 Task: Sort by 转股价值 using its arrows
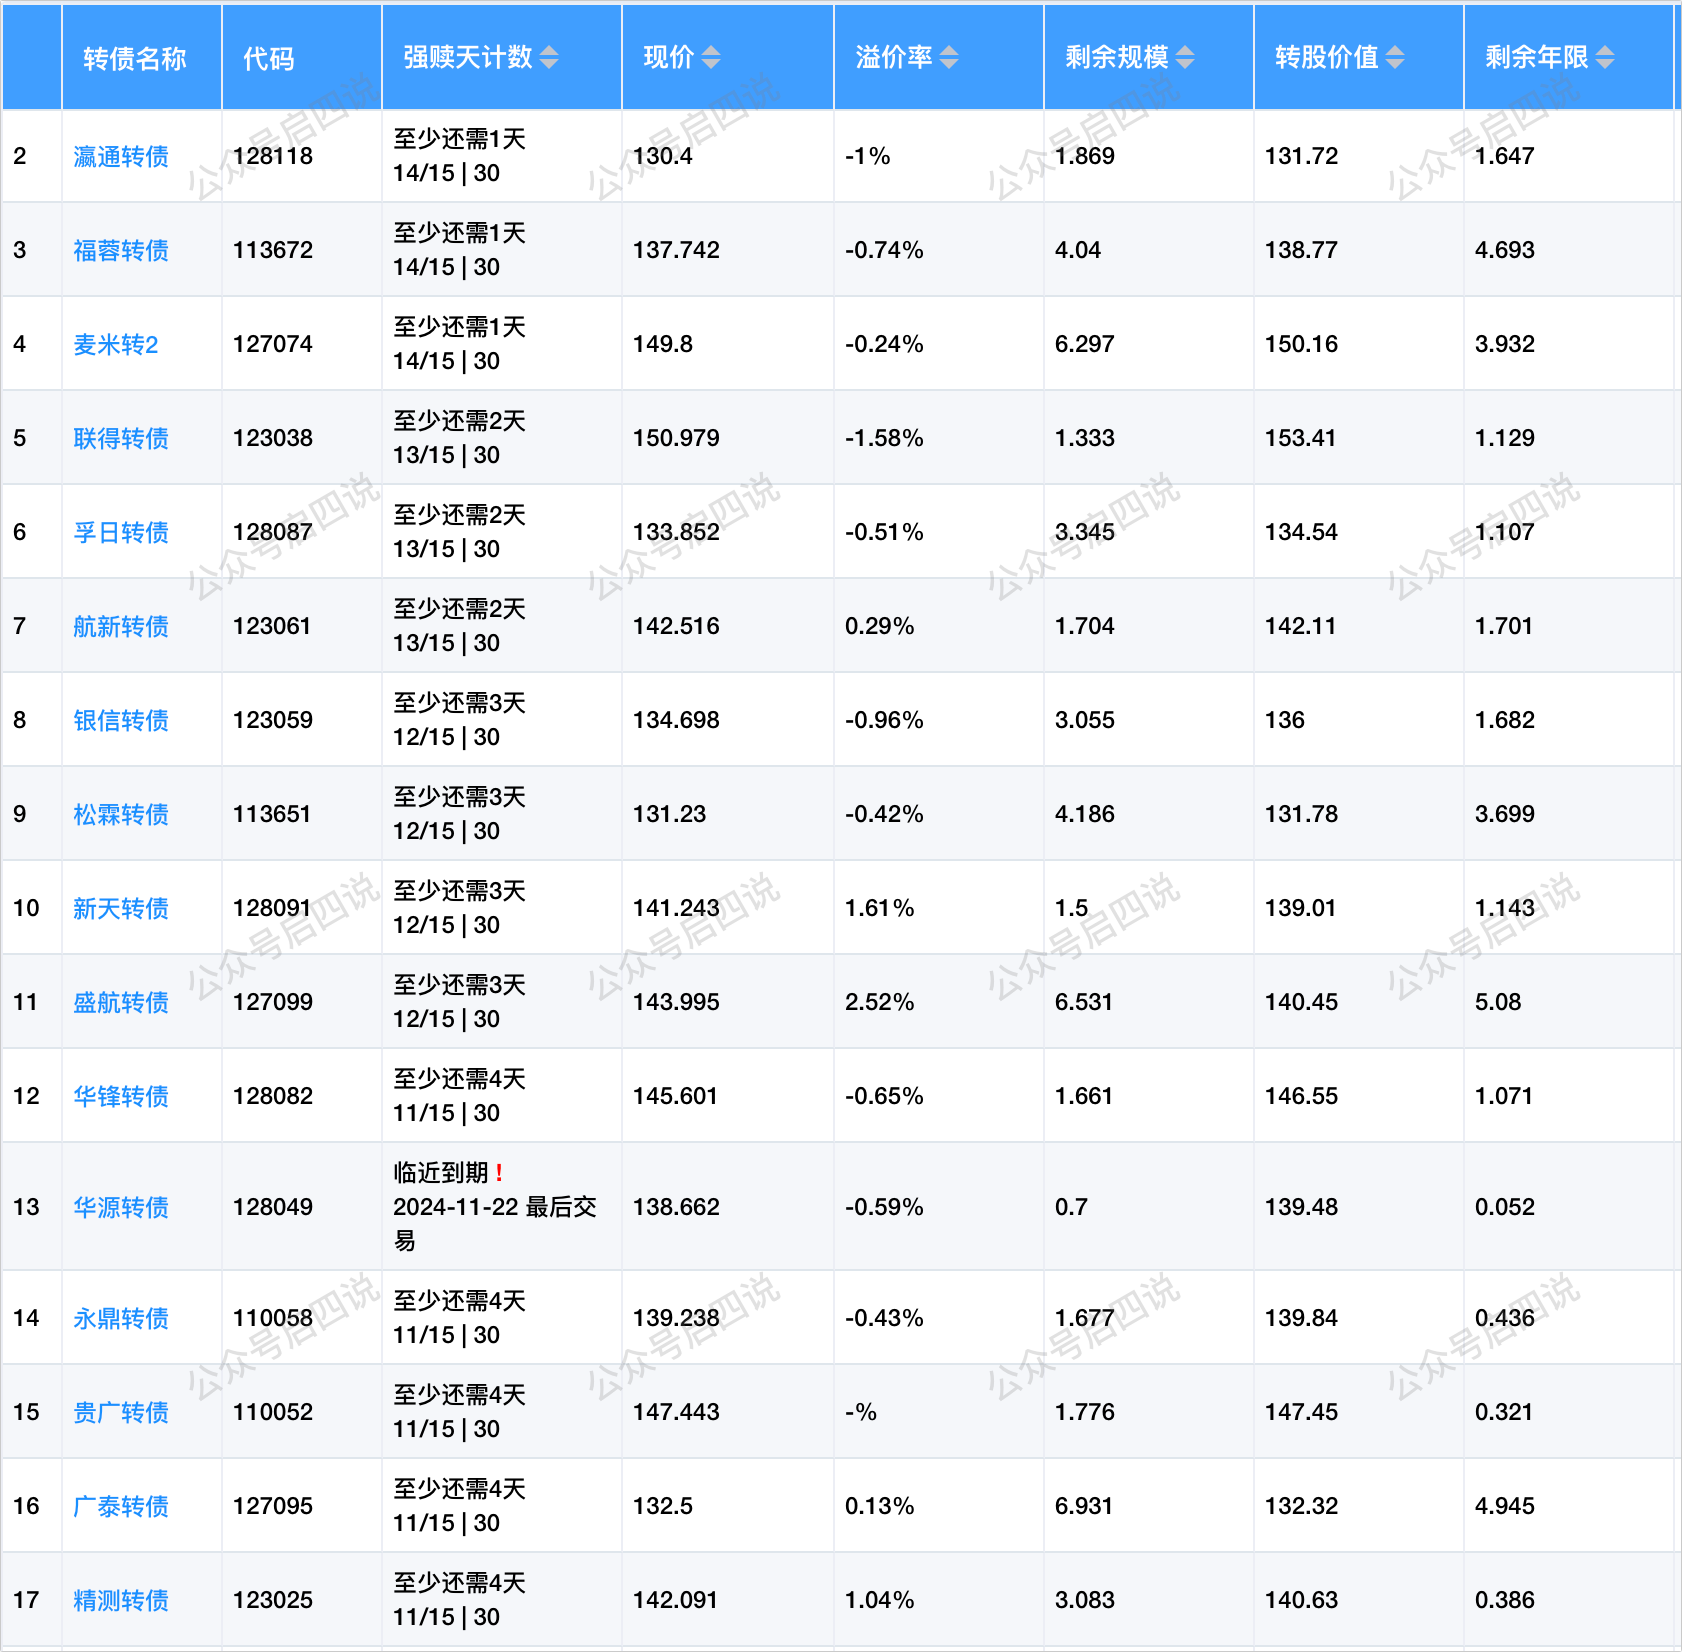click(1395, 58)
